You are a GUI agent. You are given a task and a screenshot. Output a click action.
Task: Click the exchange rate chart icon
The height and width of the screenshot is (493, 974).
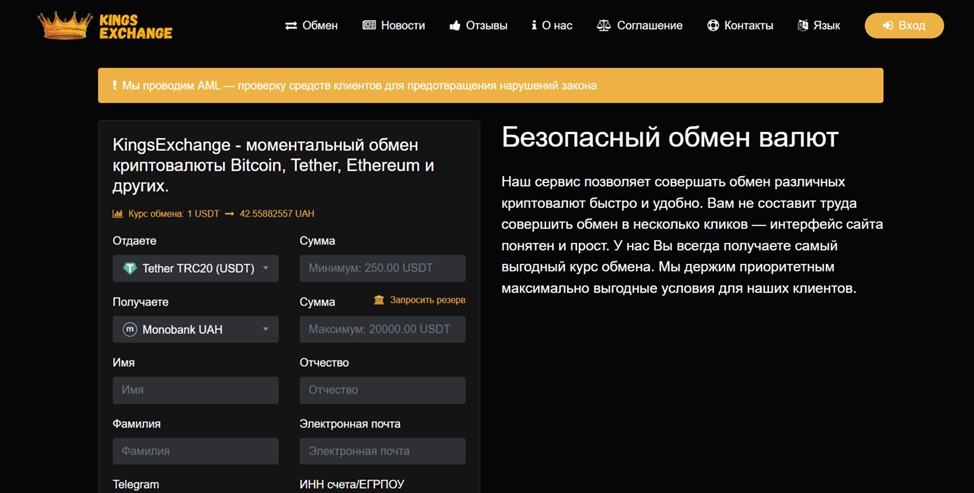click(118, 214)
